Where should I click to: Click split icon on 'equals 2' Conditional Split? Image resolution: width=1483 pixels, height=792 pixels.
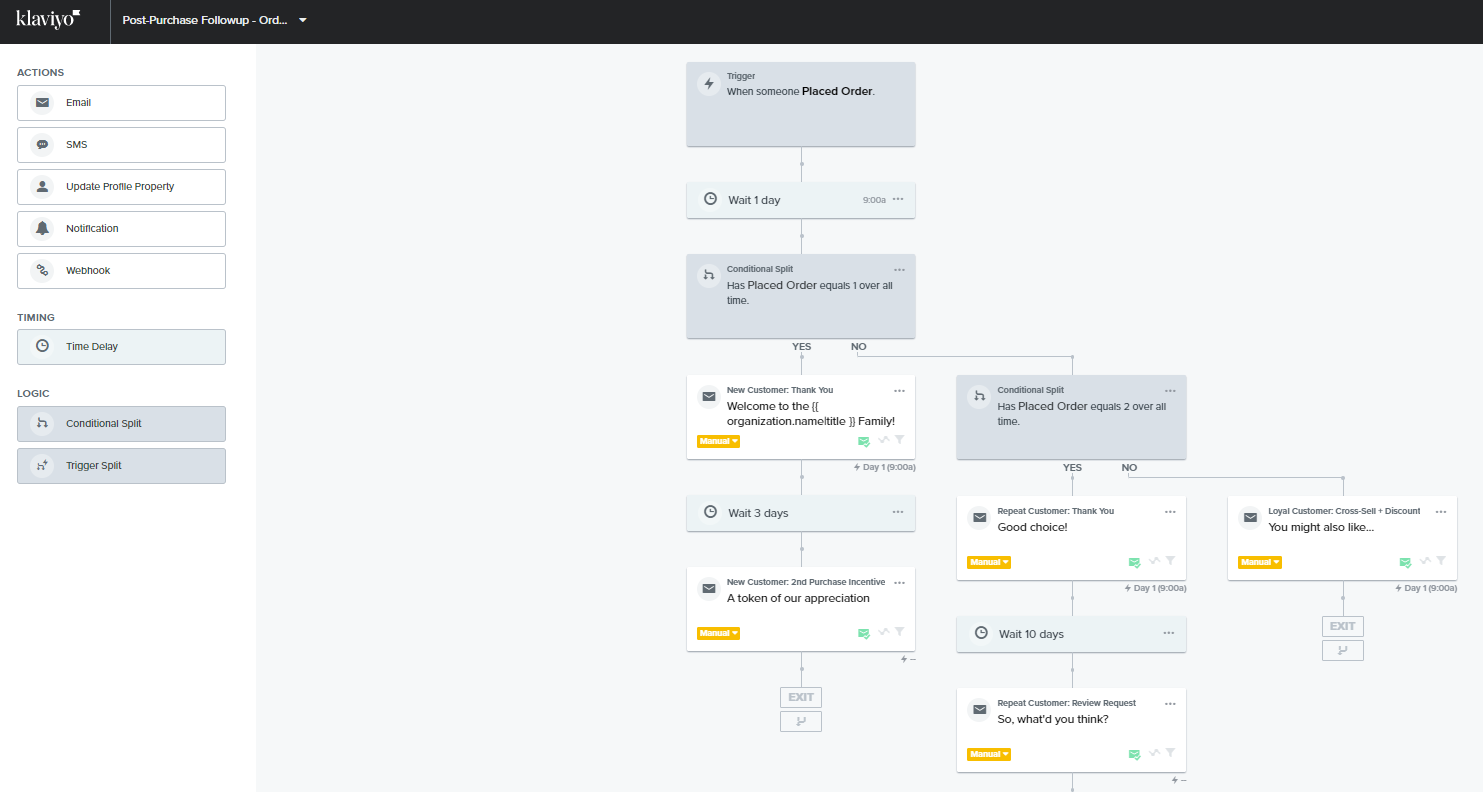[x=980, y=397]
